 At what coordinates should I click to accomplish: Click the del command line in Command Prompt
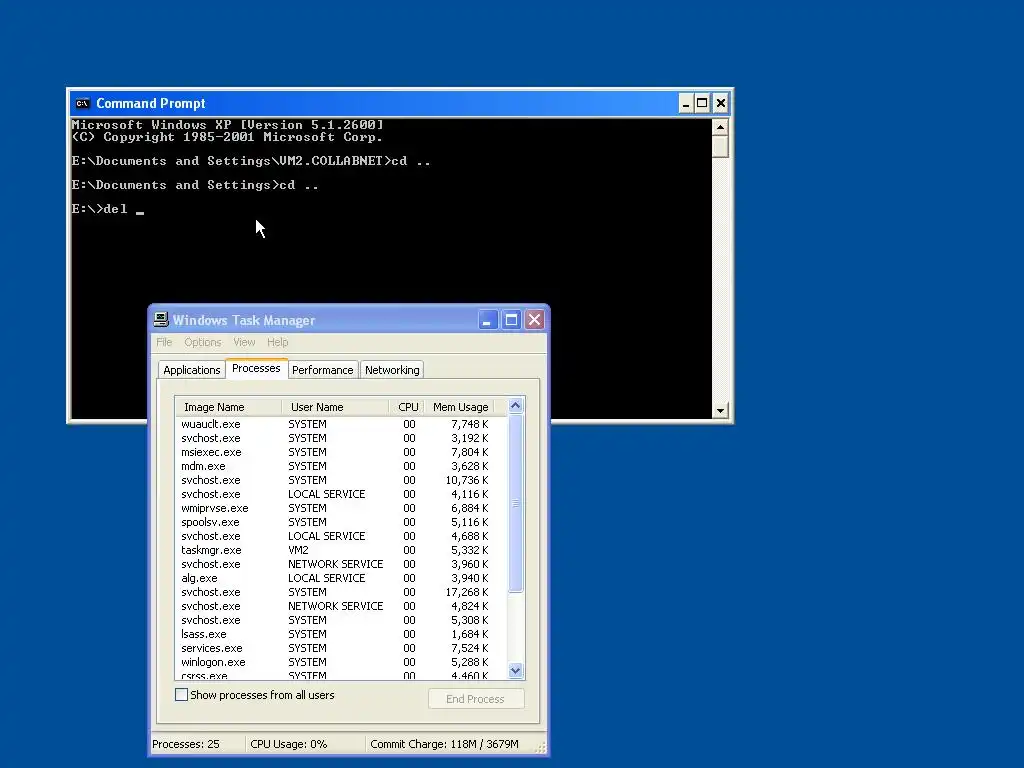pos(108,209)
